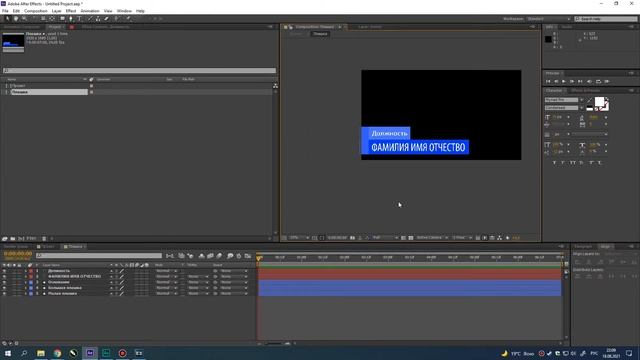The width and height of the screenshot is (640, 360).
Task: Open Adobe After Effects from Windows taskbar
Action: pyautogui.click(x=90, y=353)
